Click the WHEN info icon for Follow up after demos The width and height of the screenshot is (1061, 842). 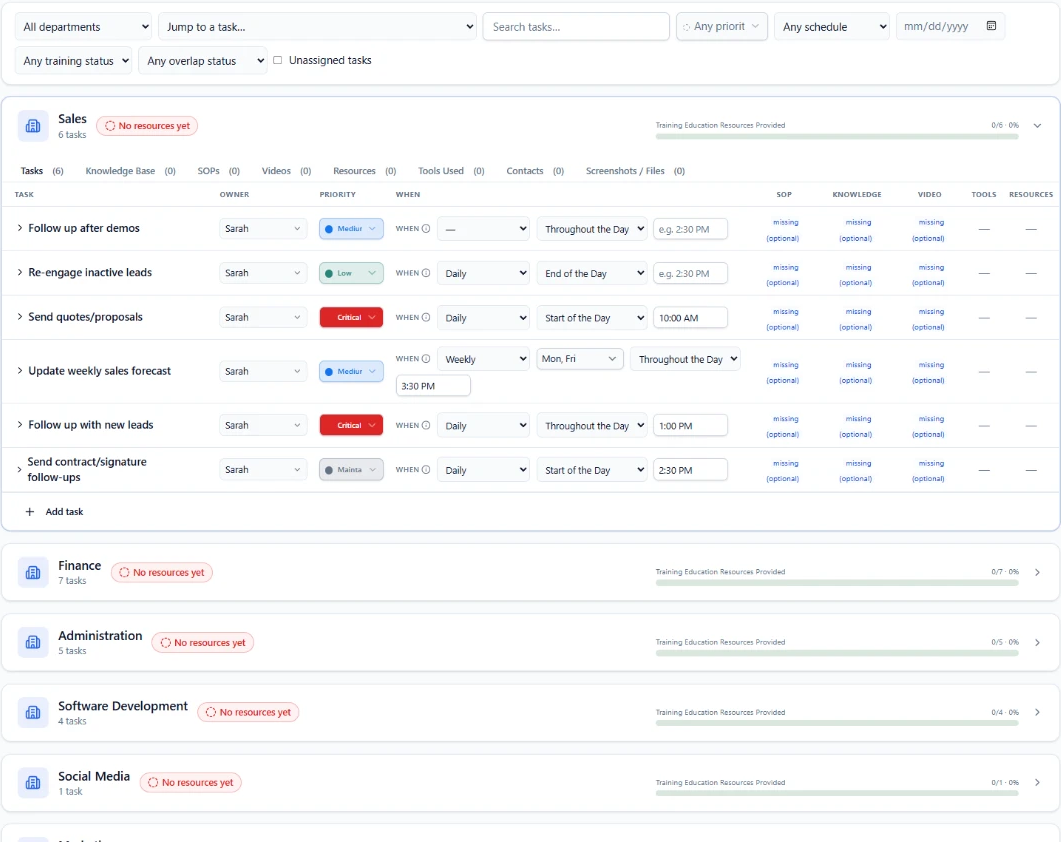point(426,229)
